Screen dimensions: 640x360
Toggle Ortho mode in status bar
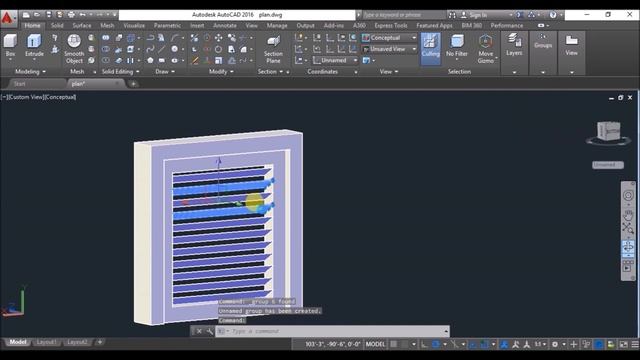coord(424,344)
